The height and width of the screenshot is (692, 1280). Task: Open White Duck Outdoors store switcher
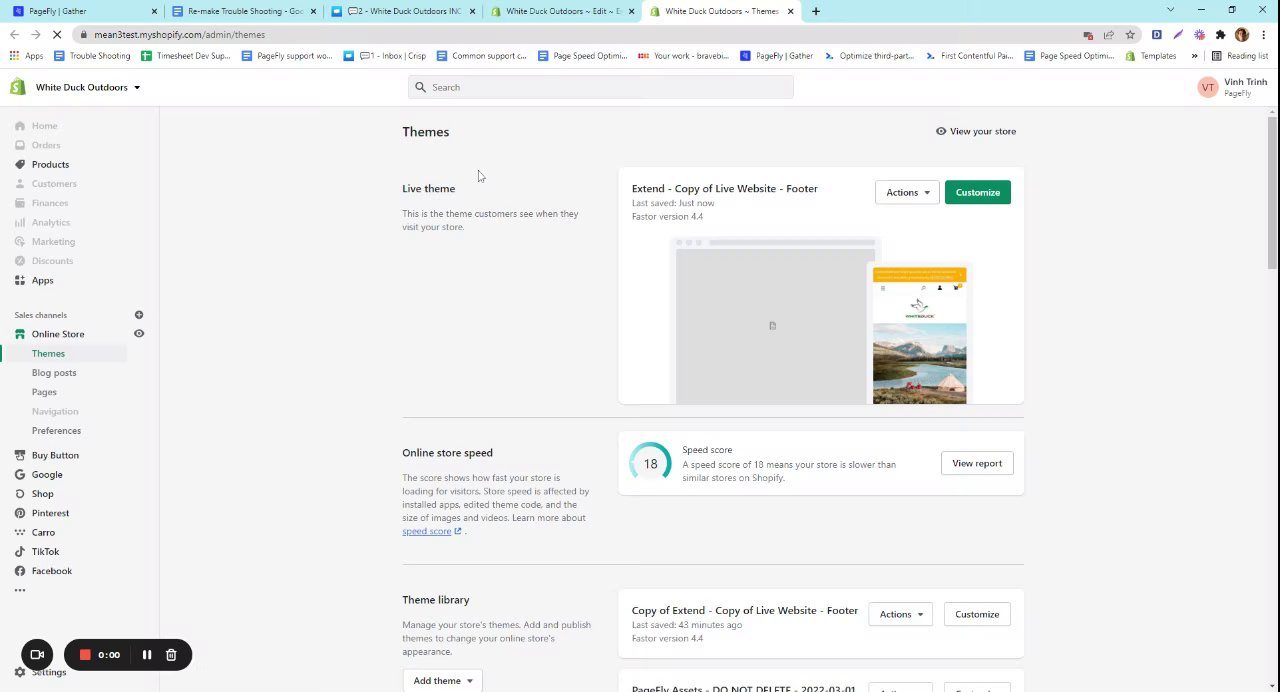pyautogui.click(x=88, y=87)
